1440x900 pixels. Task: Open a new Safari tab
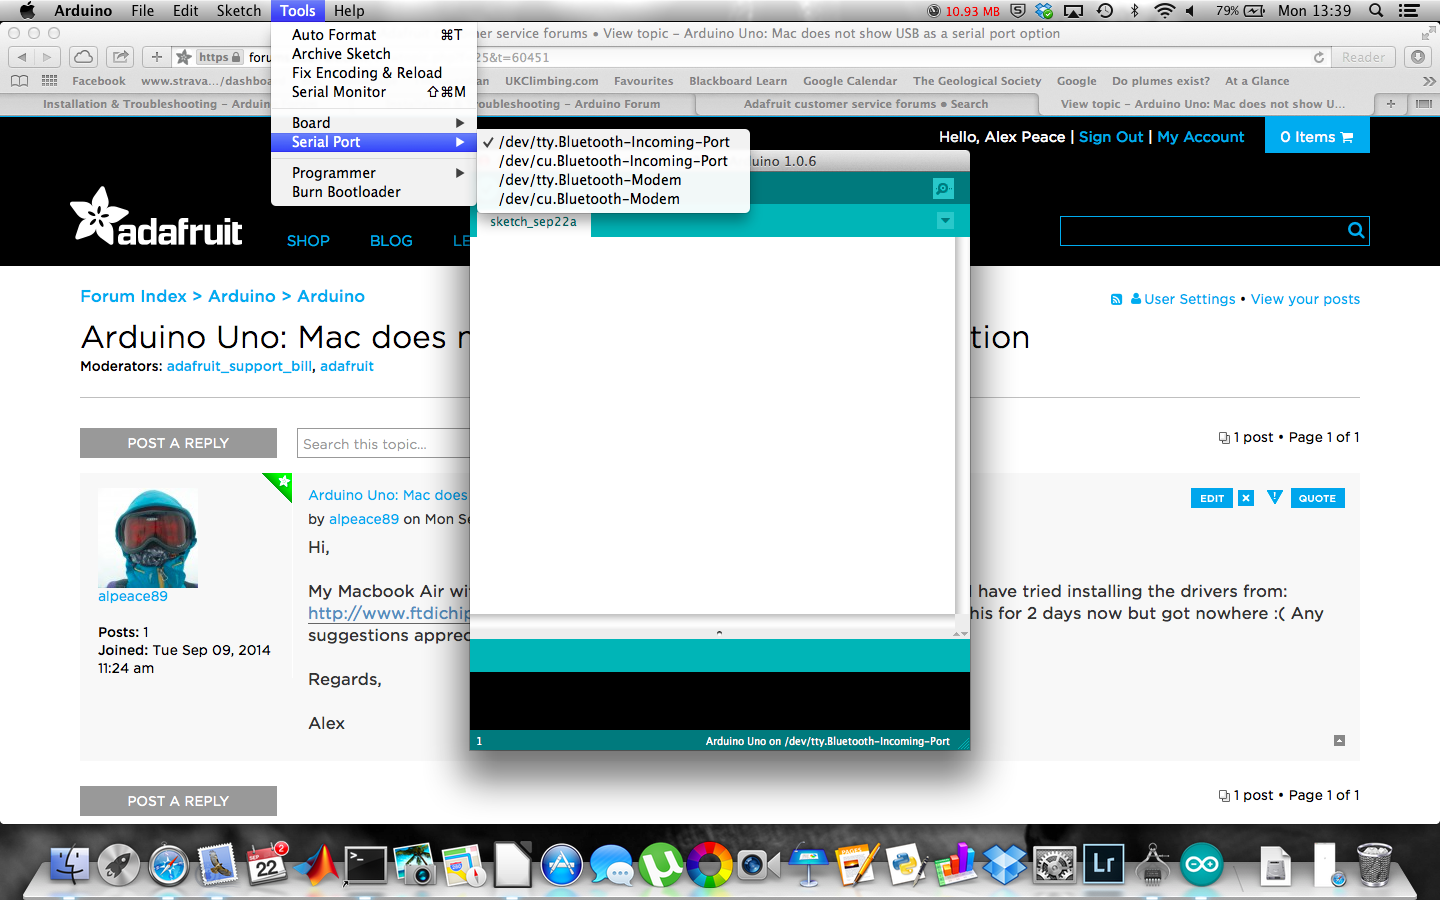click(x=1390, y=104)
